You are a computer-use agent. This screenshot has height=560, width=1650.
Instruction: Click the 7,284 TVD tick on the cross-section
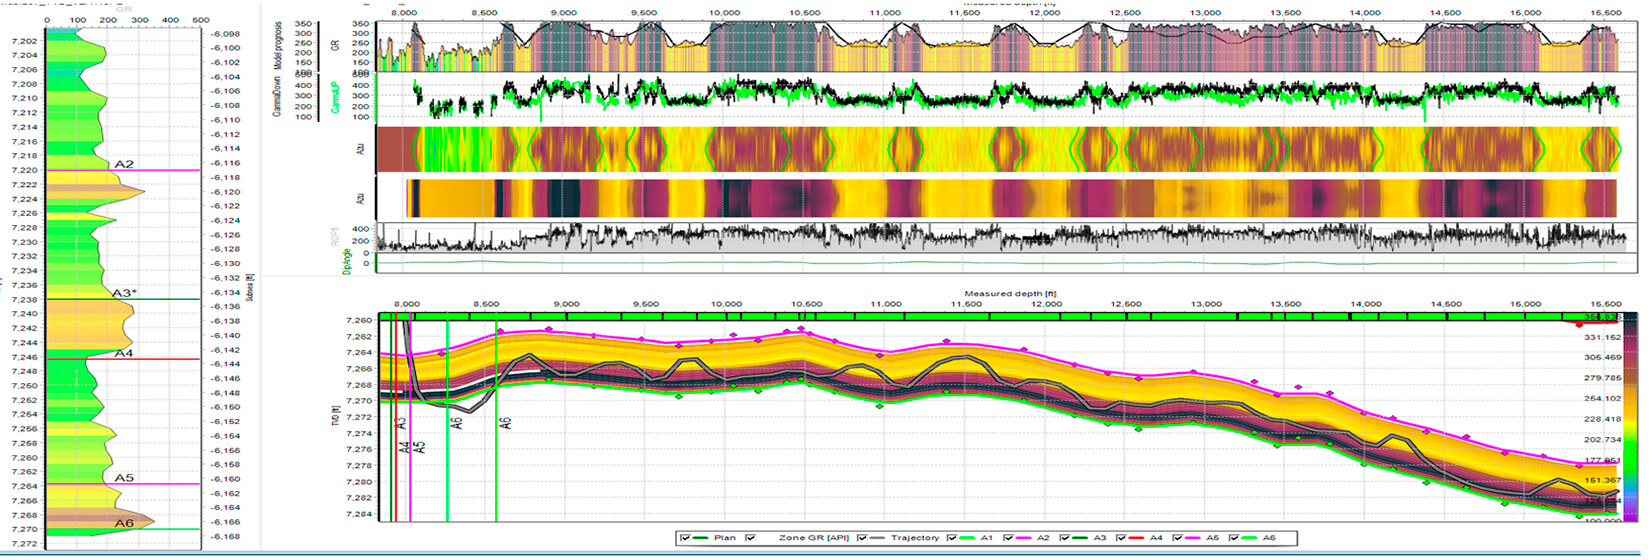click(359, 514)
